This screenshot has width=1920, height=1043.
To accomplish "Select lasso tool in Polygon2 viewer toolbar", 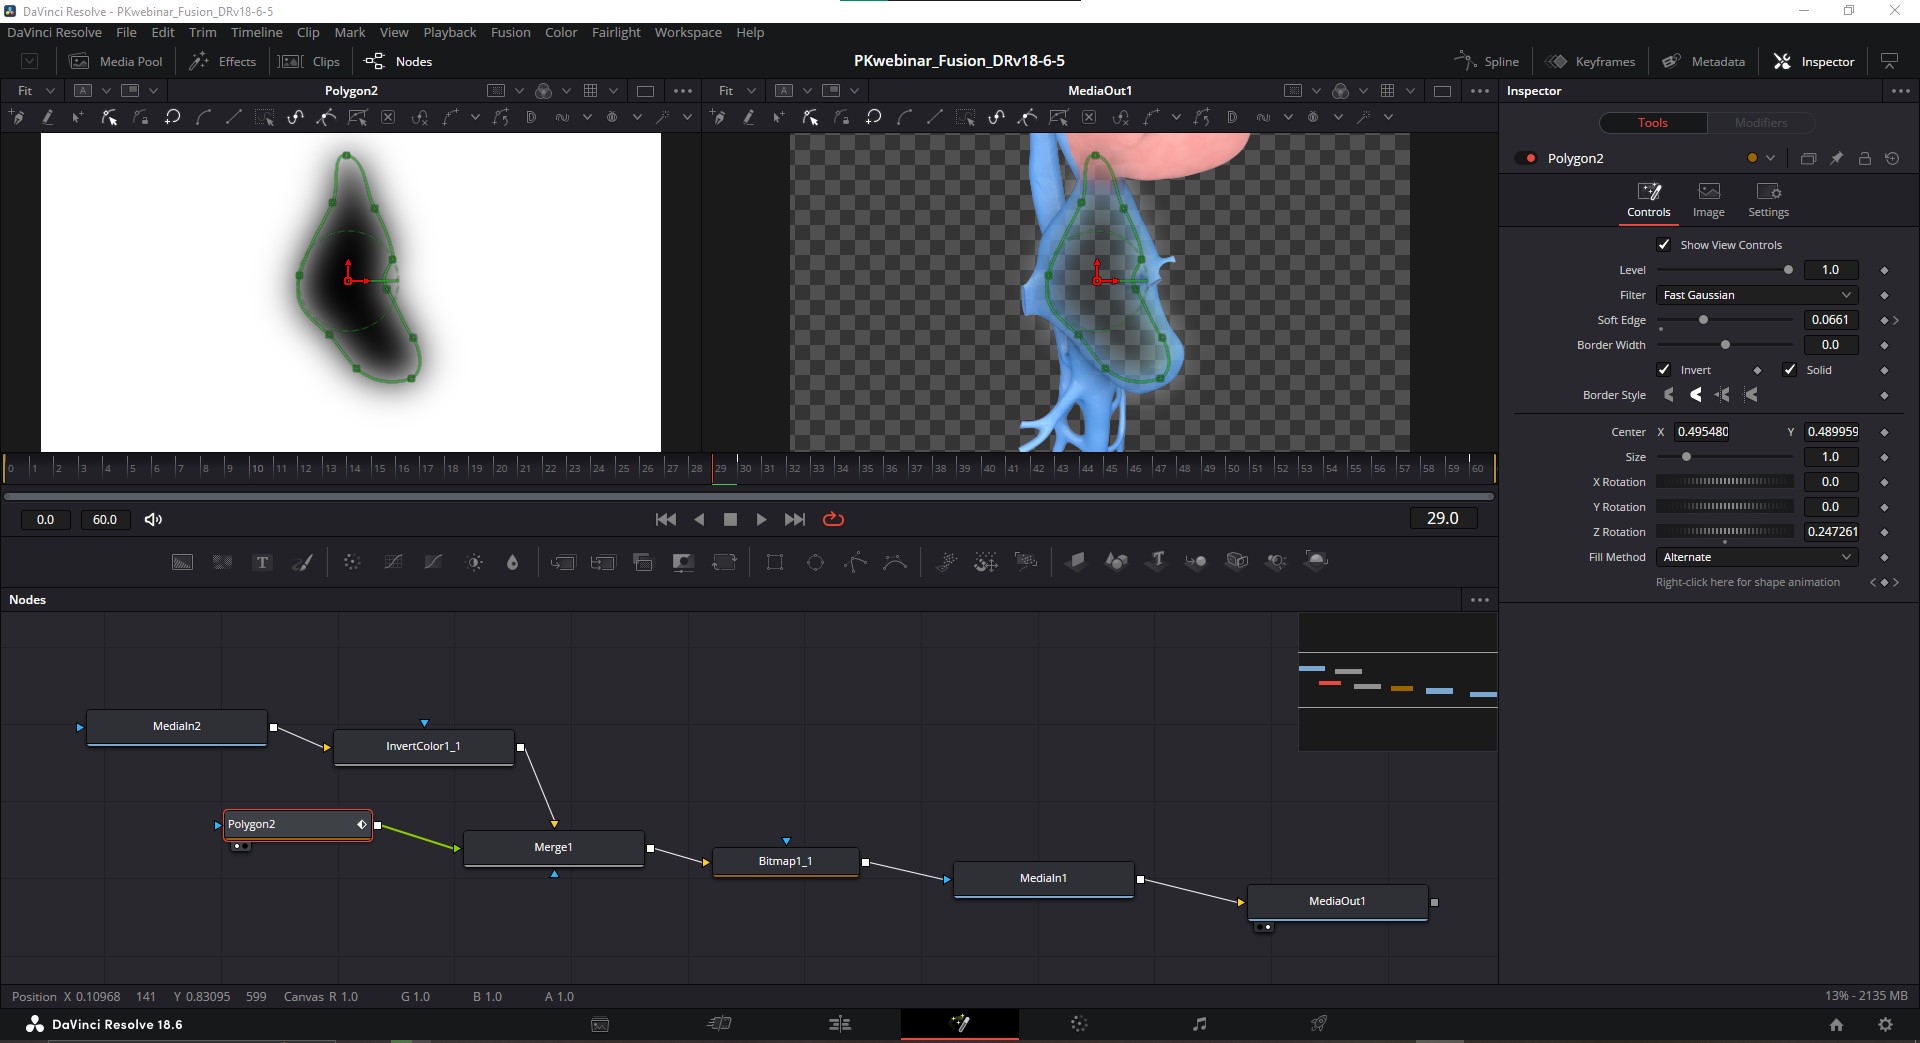I will point(172,117).
